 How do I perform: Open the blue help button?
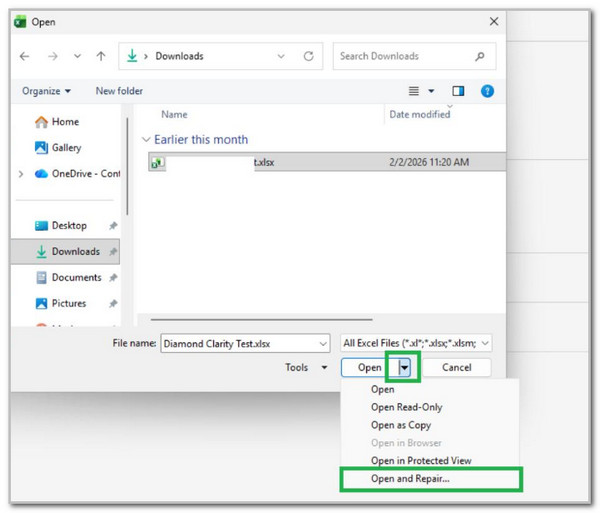coord(487,91)
